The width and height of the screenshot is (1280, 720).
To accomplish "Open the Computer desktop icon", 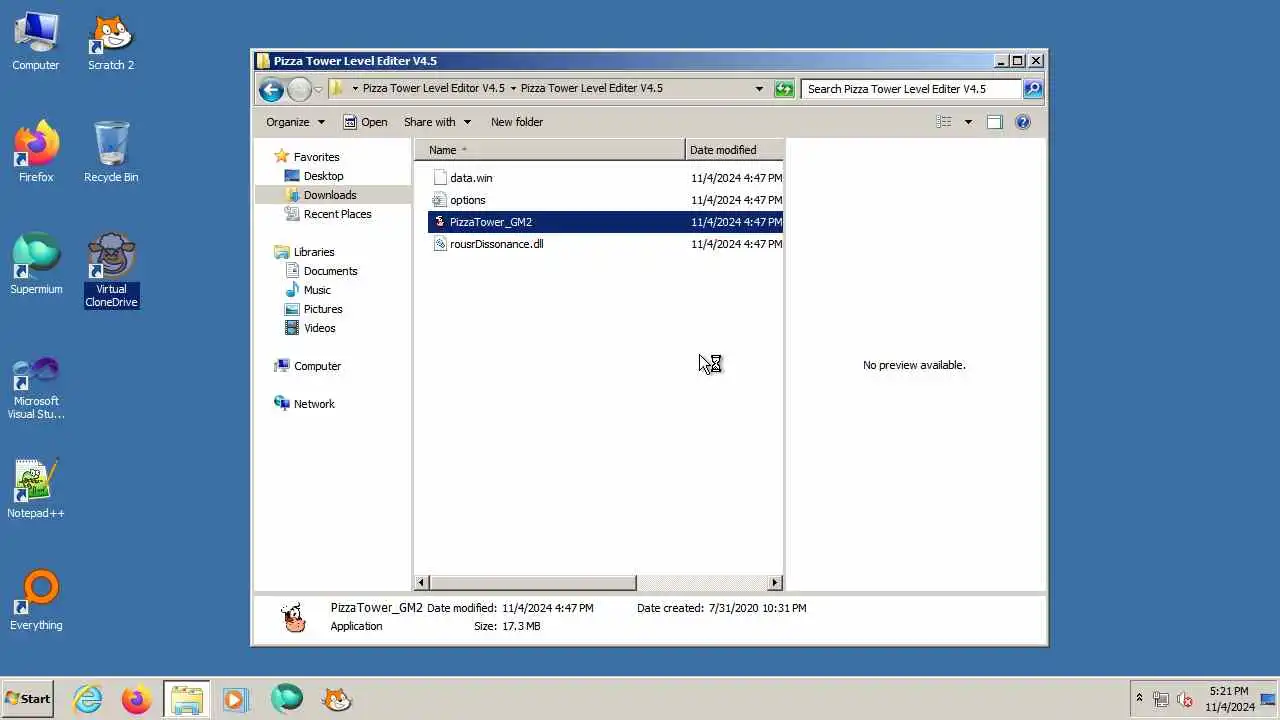I will coord(36,42).
